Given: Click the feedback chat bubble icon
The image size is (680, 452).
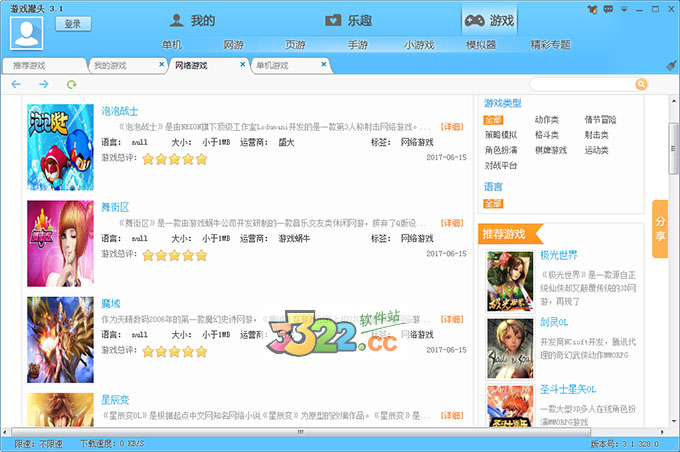Looking at the screenshot, I should [x=608, y=9].
